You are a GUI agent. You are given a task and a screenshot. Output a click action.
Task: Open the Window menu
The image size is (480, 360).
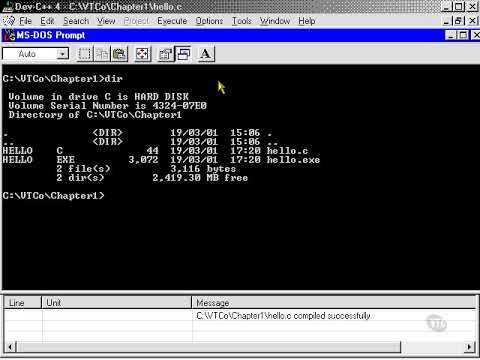click(275, 21)
